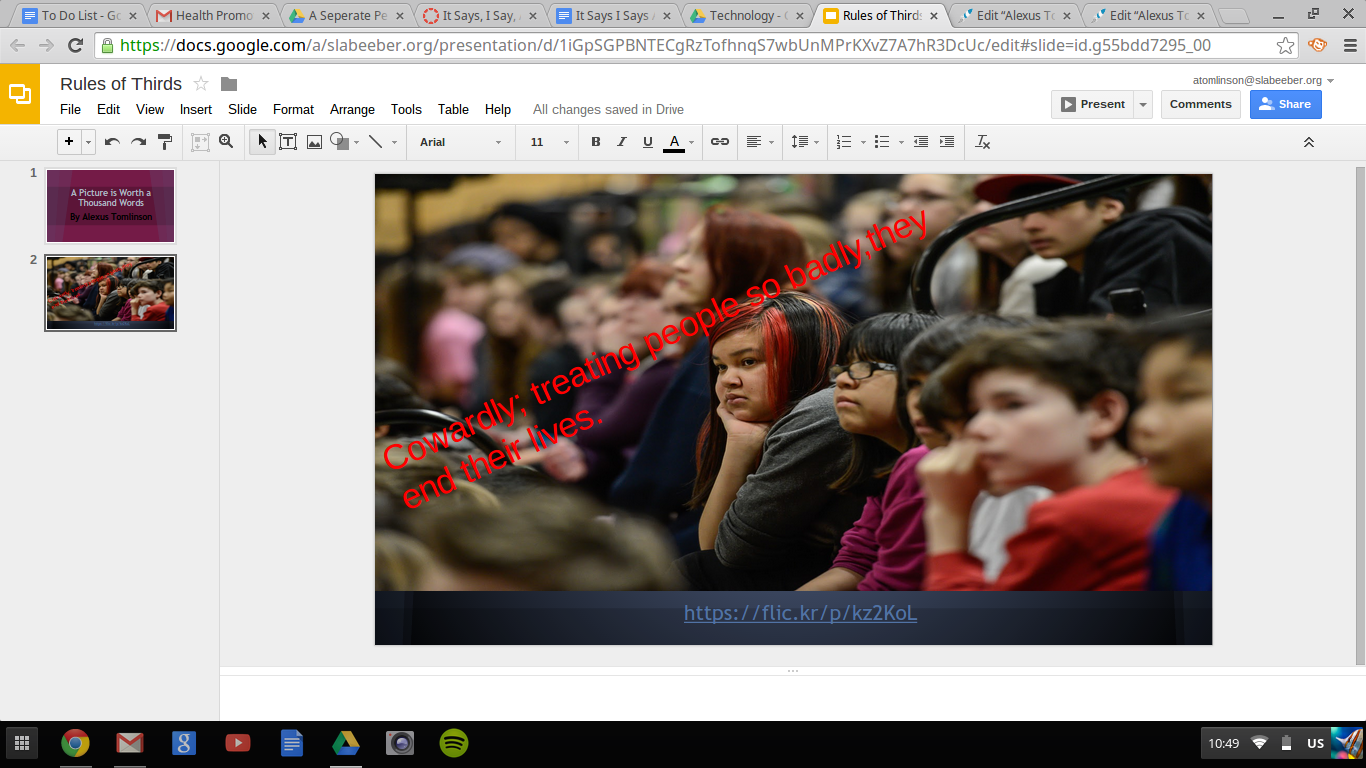Increase indent using toolbar icon

[947, 142]
